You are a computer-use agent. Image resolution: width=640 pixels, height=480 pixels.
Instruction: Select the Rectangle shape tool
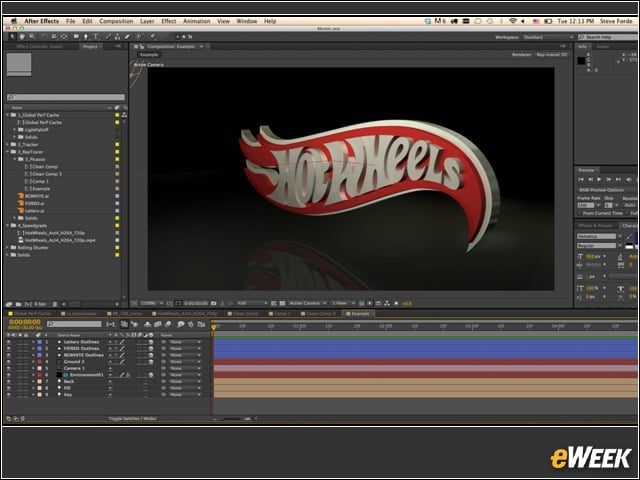(x=76, y=37)
